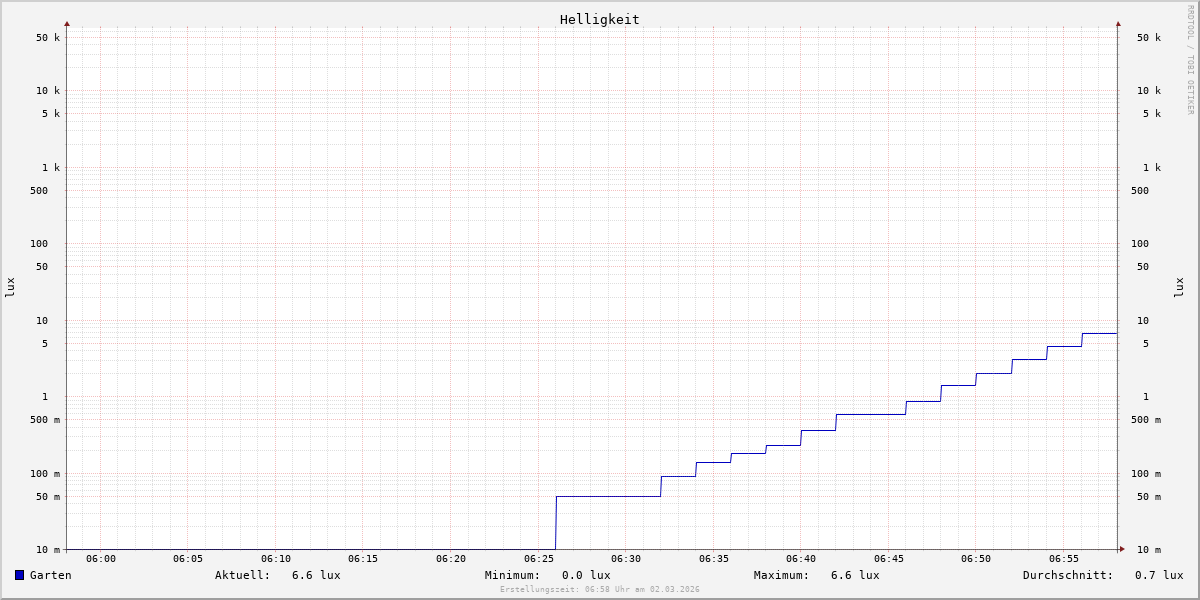Click the Durchschnitt 0.7 lux value

(x=1158, y=575)
